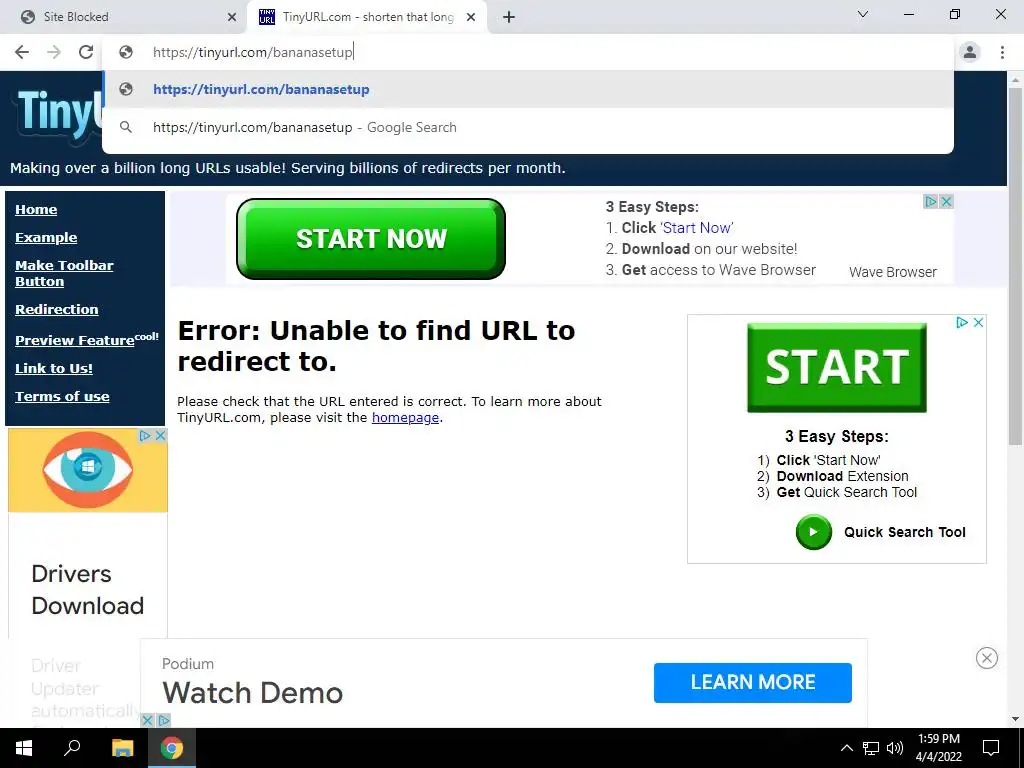The image size is (1024, 768).
Task: Open the Terms of use link
Action: [x=62, y=396]
